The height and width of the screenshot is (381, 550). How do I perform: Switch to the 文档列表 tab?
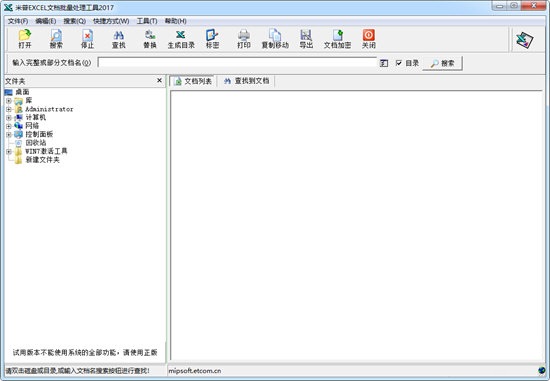193,81
